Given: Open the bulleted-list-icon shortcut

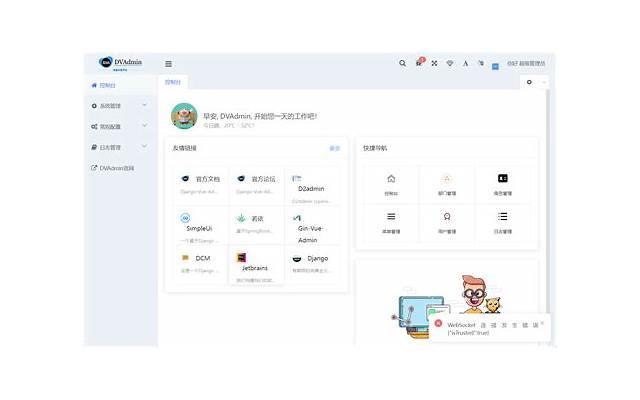Looking at the screenshot, I should click(x=503, y=223).
